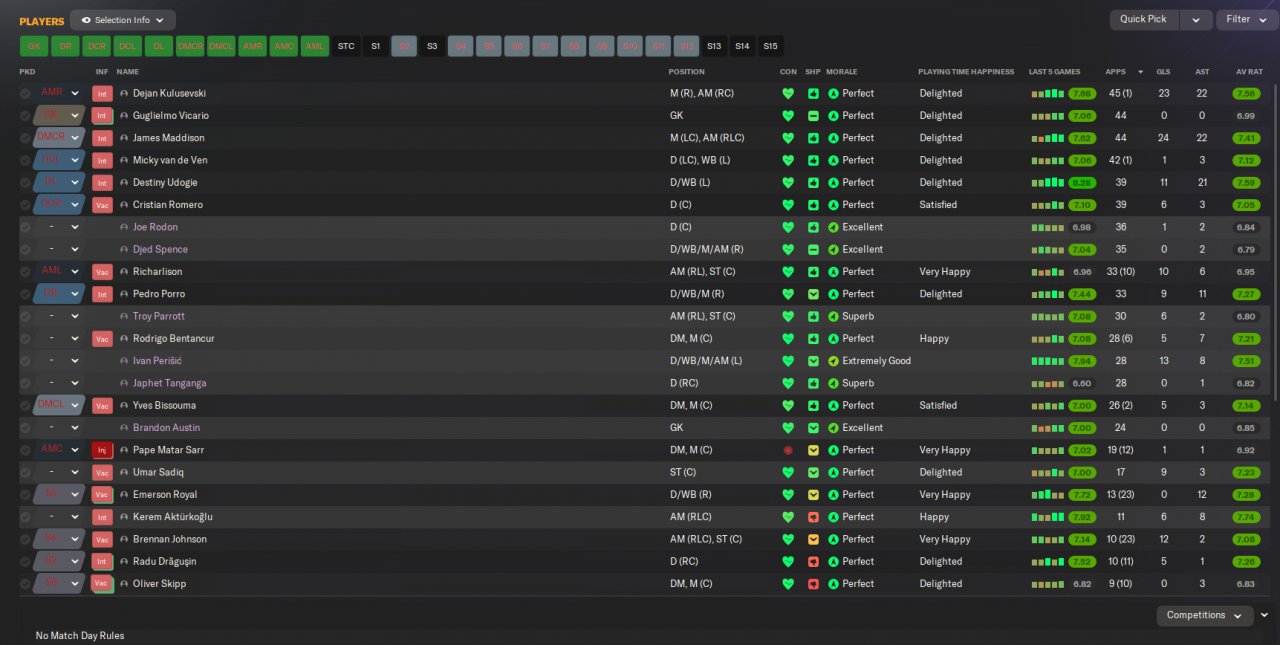Click yellow sharpness icon for Emerson Royal
The image size is (1280, 645).
tap(814, 495)
